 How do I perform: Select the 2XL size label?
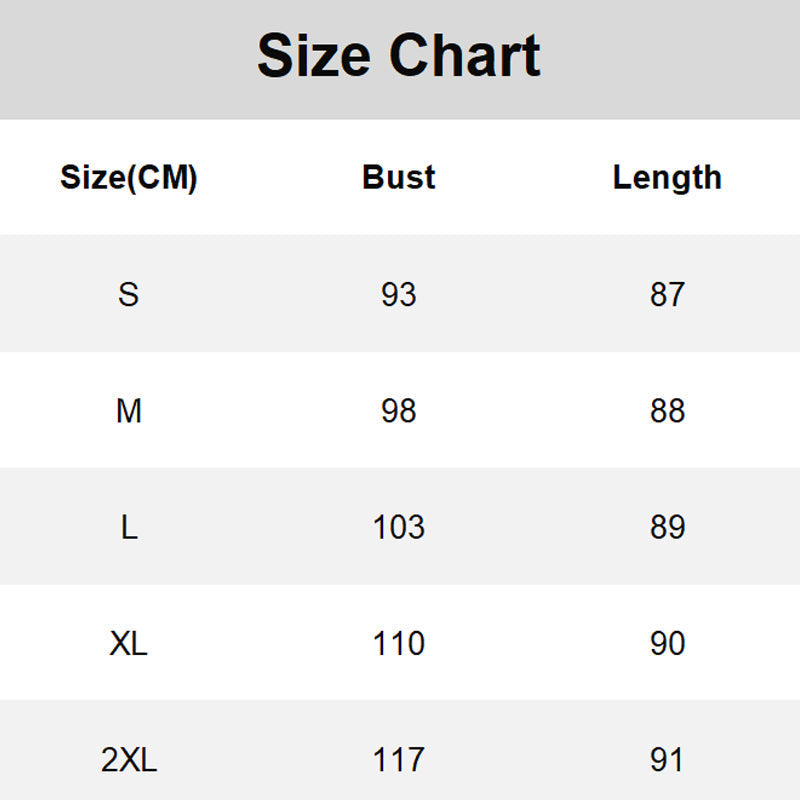pyautogui.click(x=129, y=761)
